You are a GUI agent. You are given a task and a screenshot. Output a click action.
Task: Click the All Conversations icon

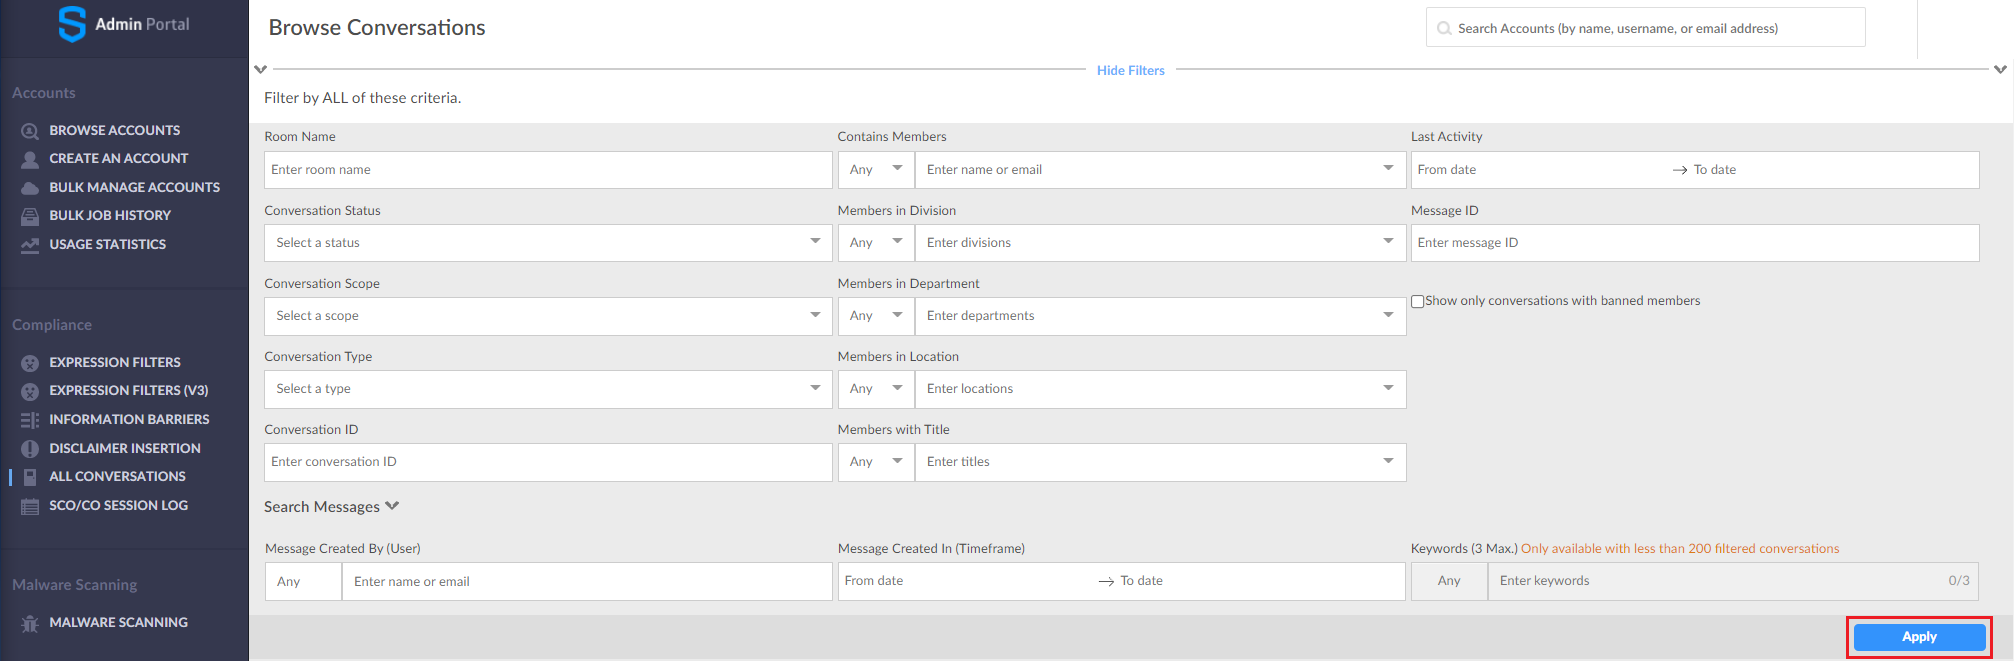tap(30, 477)
